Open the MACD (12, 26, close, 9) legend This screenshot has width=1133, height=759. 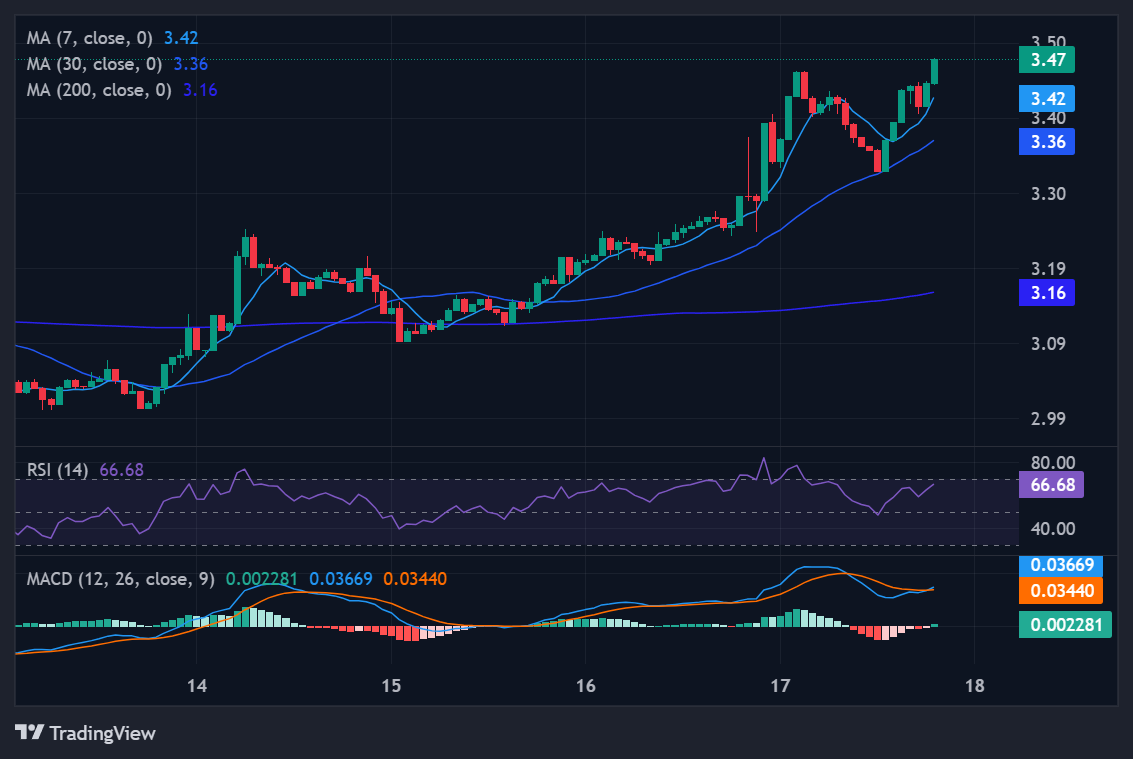[x=120, y=579]
